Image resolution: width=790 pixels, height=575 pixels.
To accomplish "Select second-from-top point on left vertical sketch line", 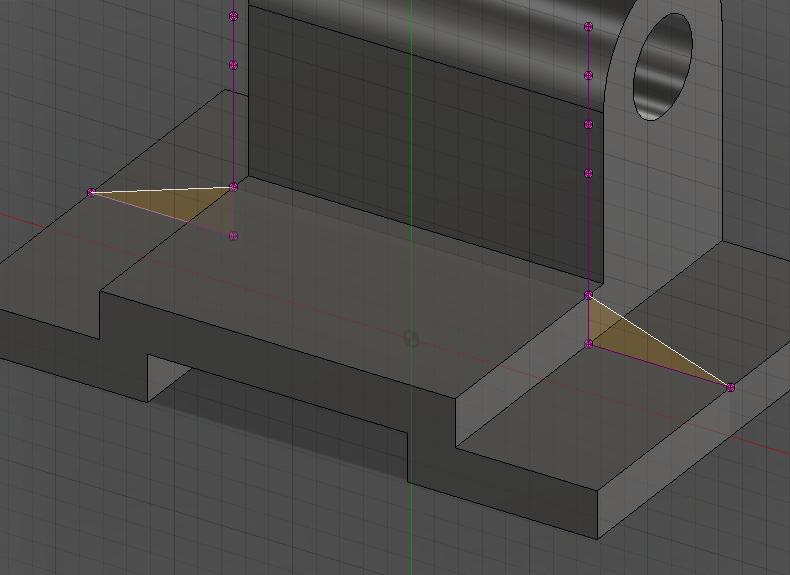I will pos(233,65).
